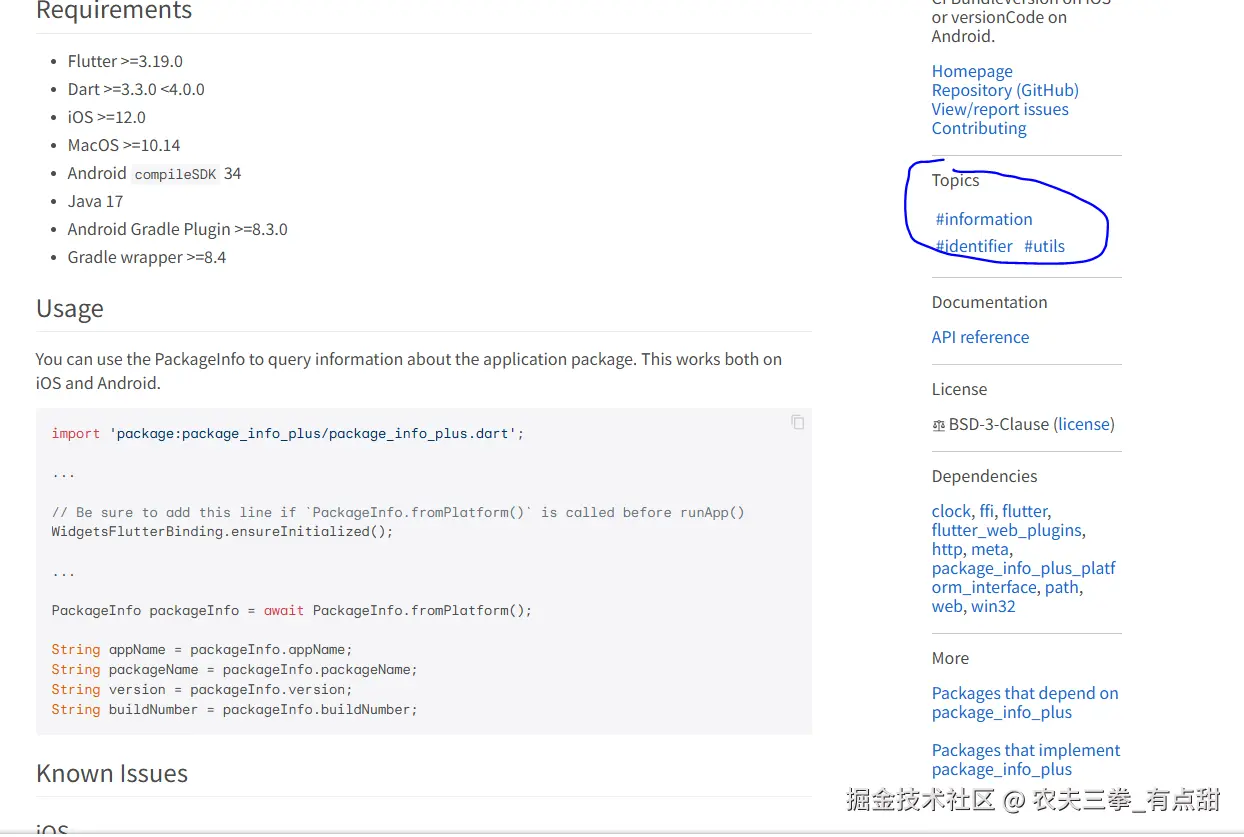Click the Topics sidebar heading
The height and width of the screenshot is (837, 1244).
point(955,180)
